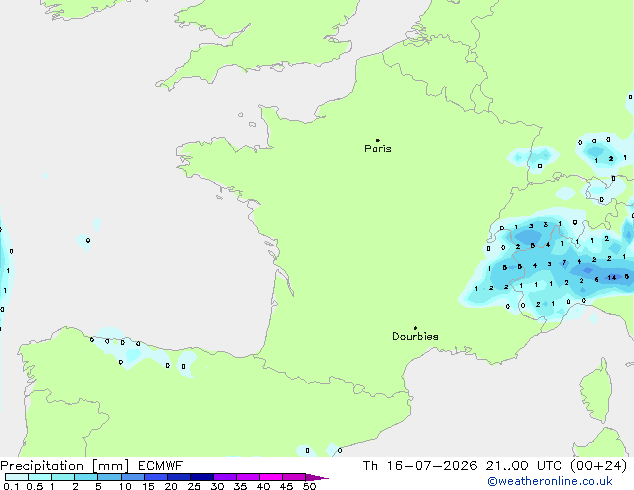
Task: Click the legend label '50'
Action: pyautogui.click(x=309, y=486)
